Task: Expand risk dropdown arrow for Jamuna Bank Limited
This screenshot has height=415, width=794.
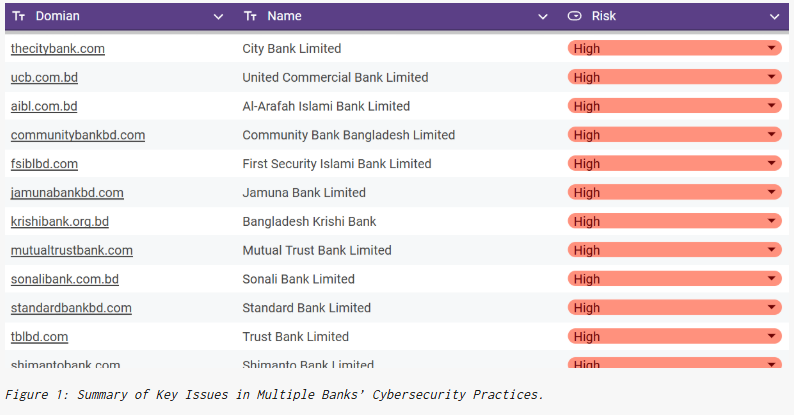Action: coord(771,192)
